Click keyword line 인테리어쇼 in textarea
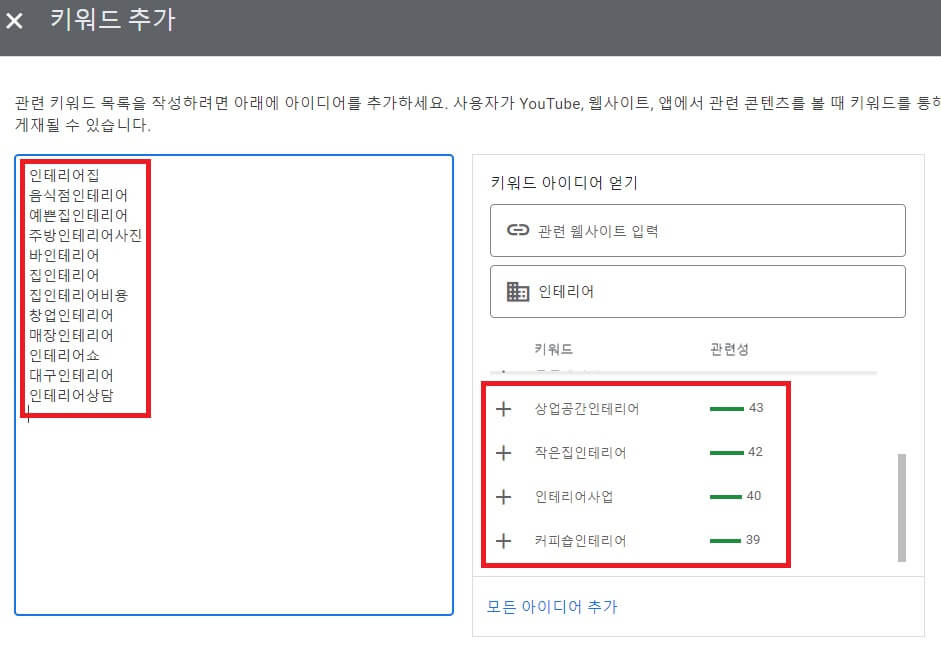 tap(64, 355)
